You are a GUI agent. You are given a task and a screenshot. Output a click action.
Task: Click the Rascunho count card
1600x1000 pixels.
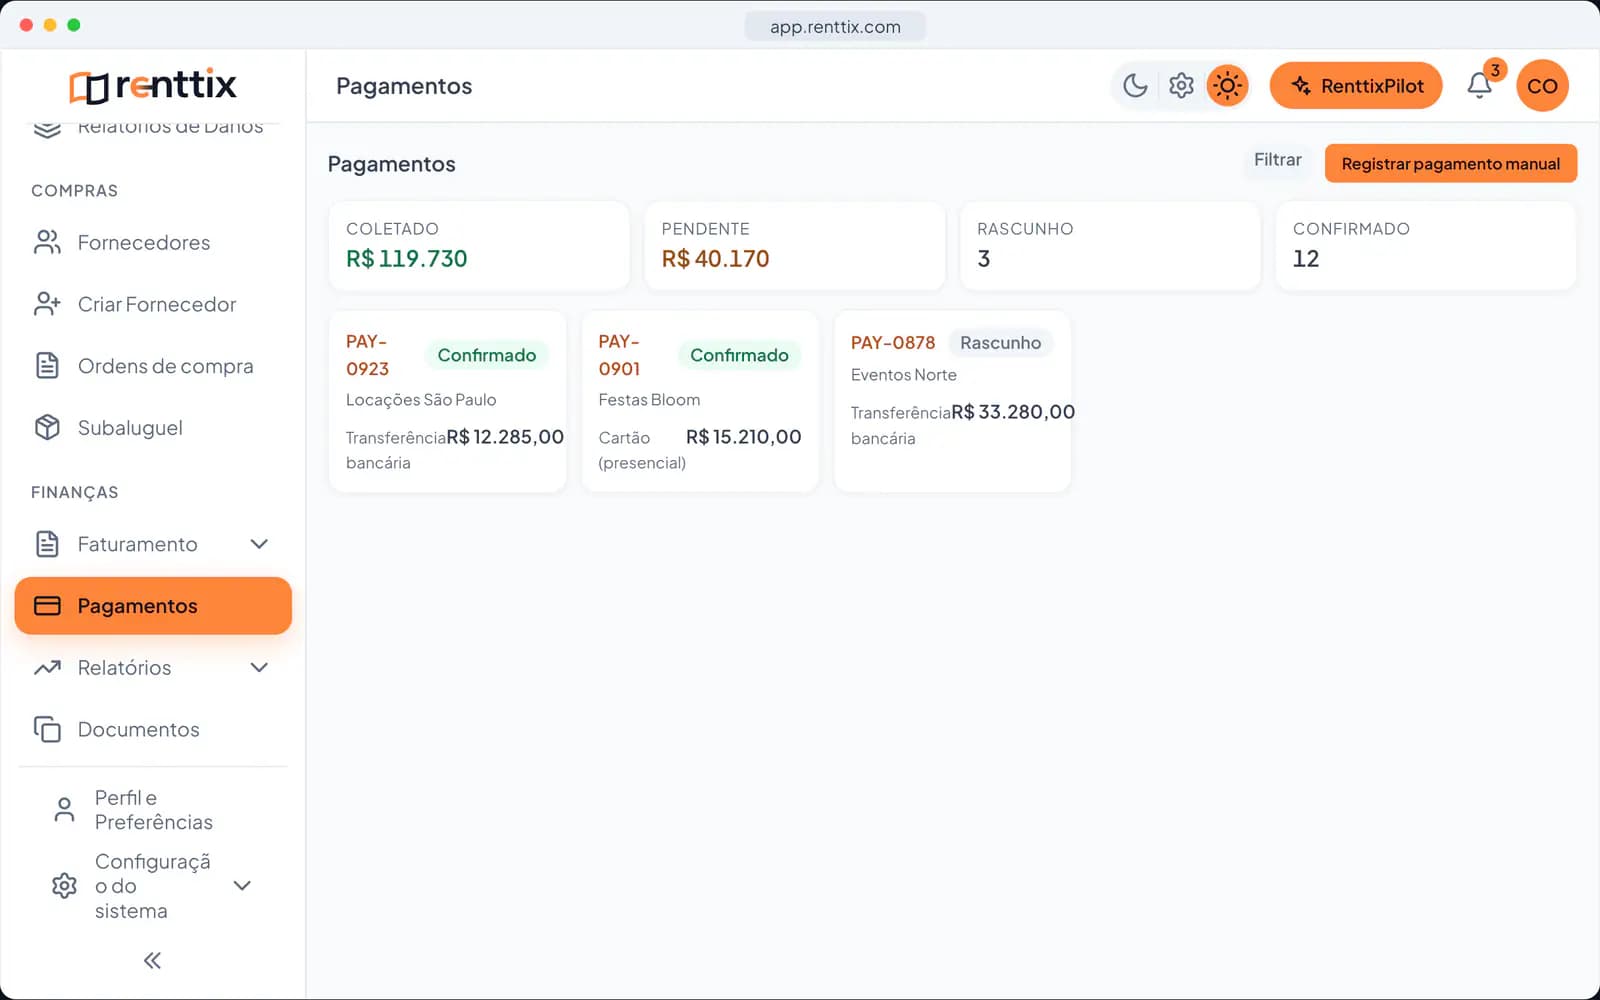[1110, 246]
